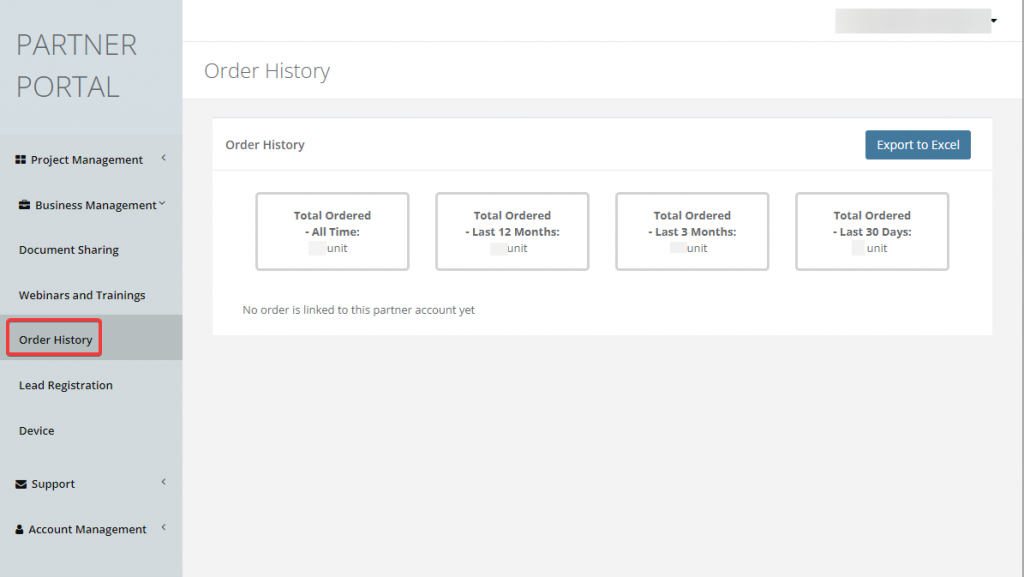Click the Support envelope icon
The height and width of the screenshot is (577, 1024).
(x=21, y=484)
